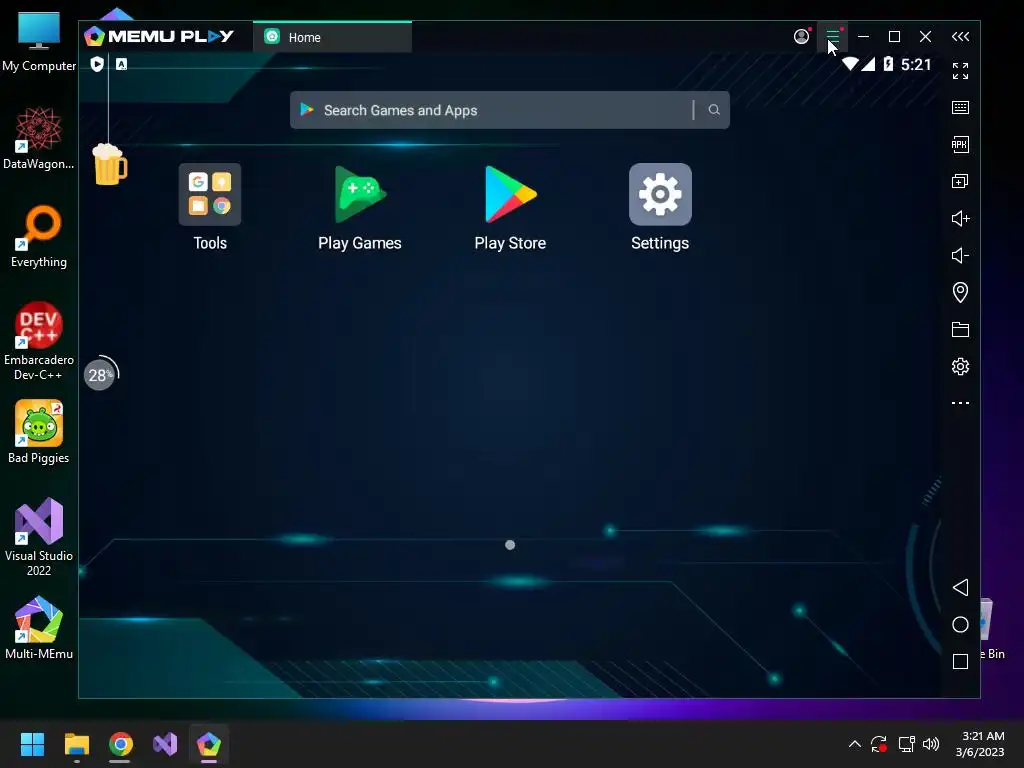Click the MEmu account profile icon
The width and height of the screenshot is (1024, 768).
[801, 37]
